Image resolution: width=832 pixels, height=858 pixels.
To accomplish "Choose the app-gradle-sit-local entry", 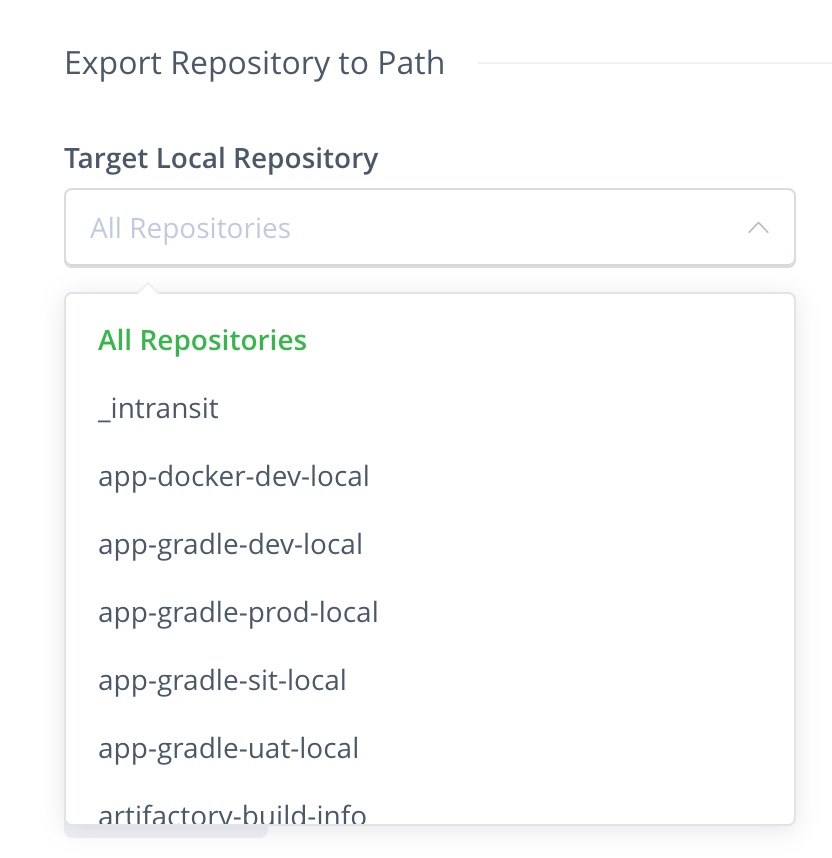I will tap(222, 681).
